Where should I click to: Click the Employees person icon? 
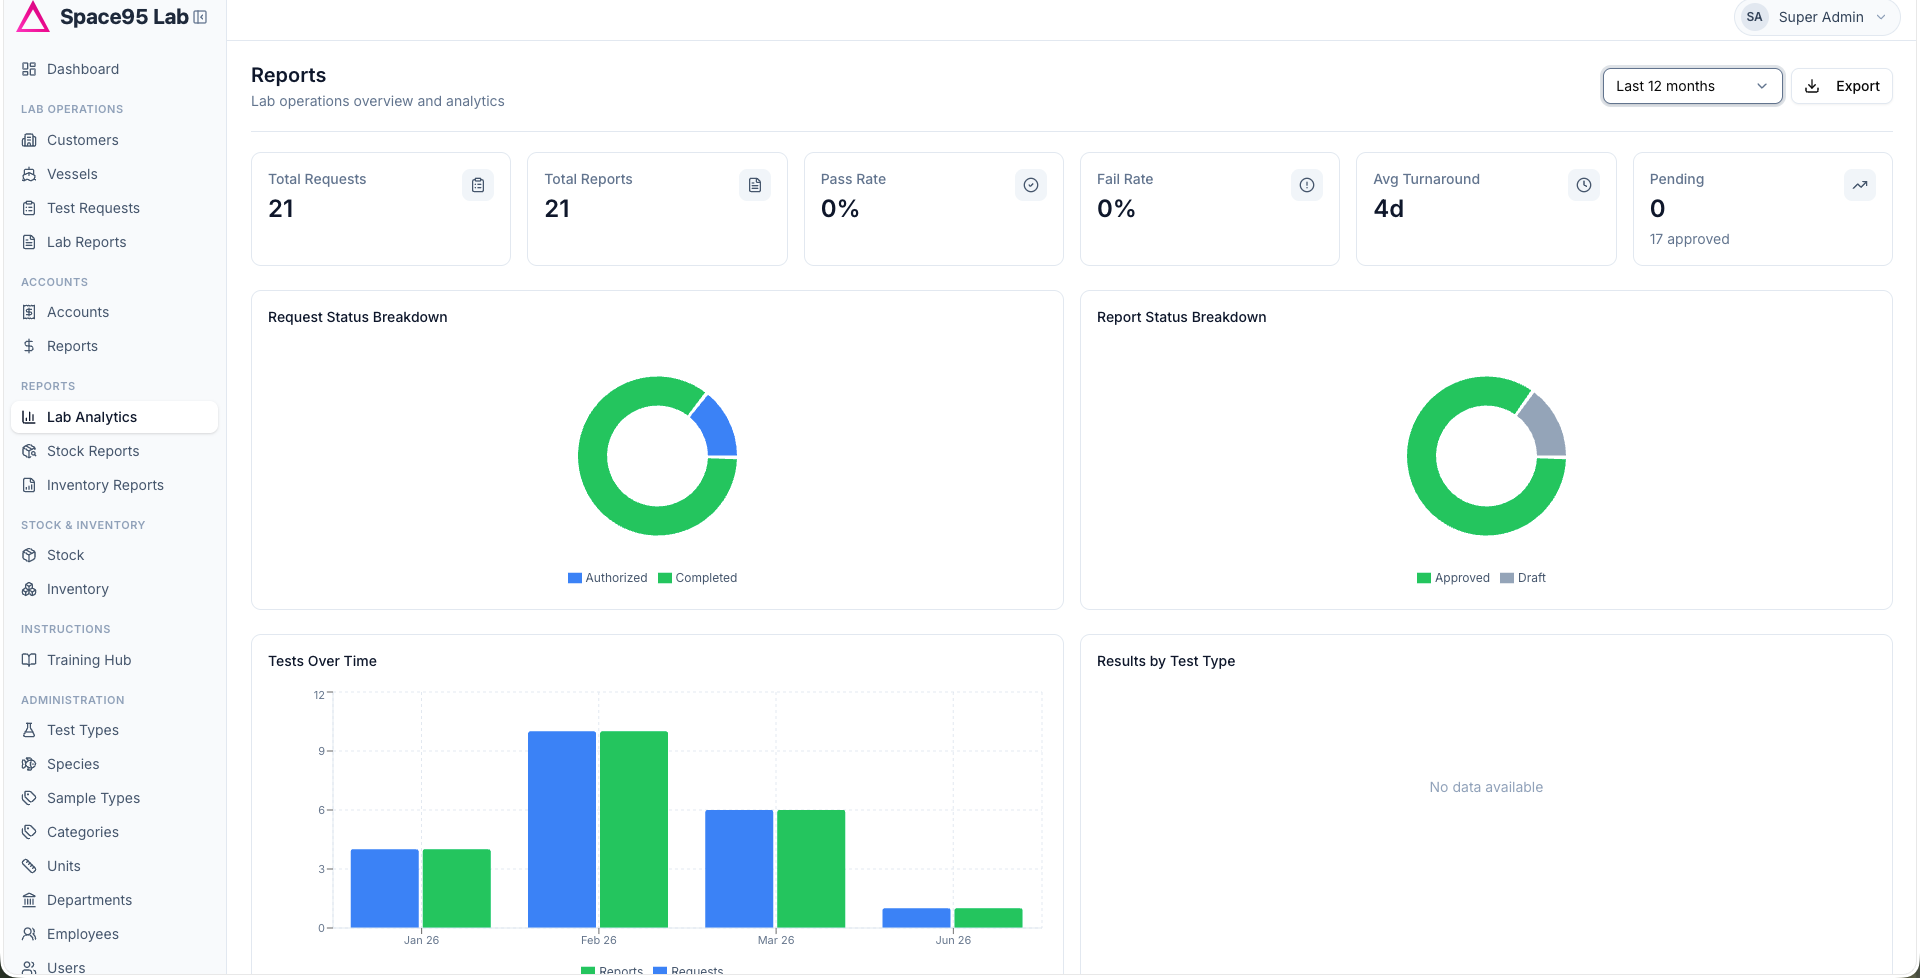click(x=29, y=934)
